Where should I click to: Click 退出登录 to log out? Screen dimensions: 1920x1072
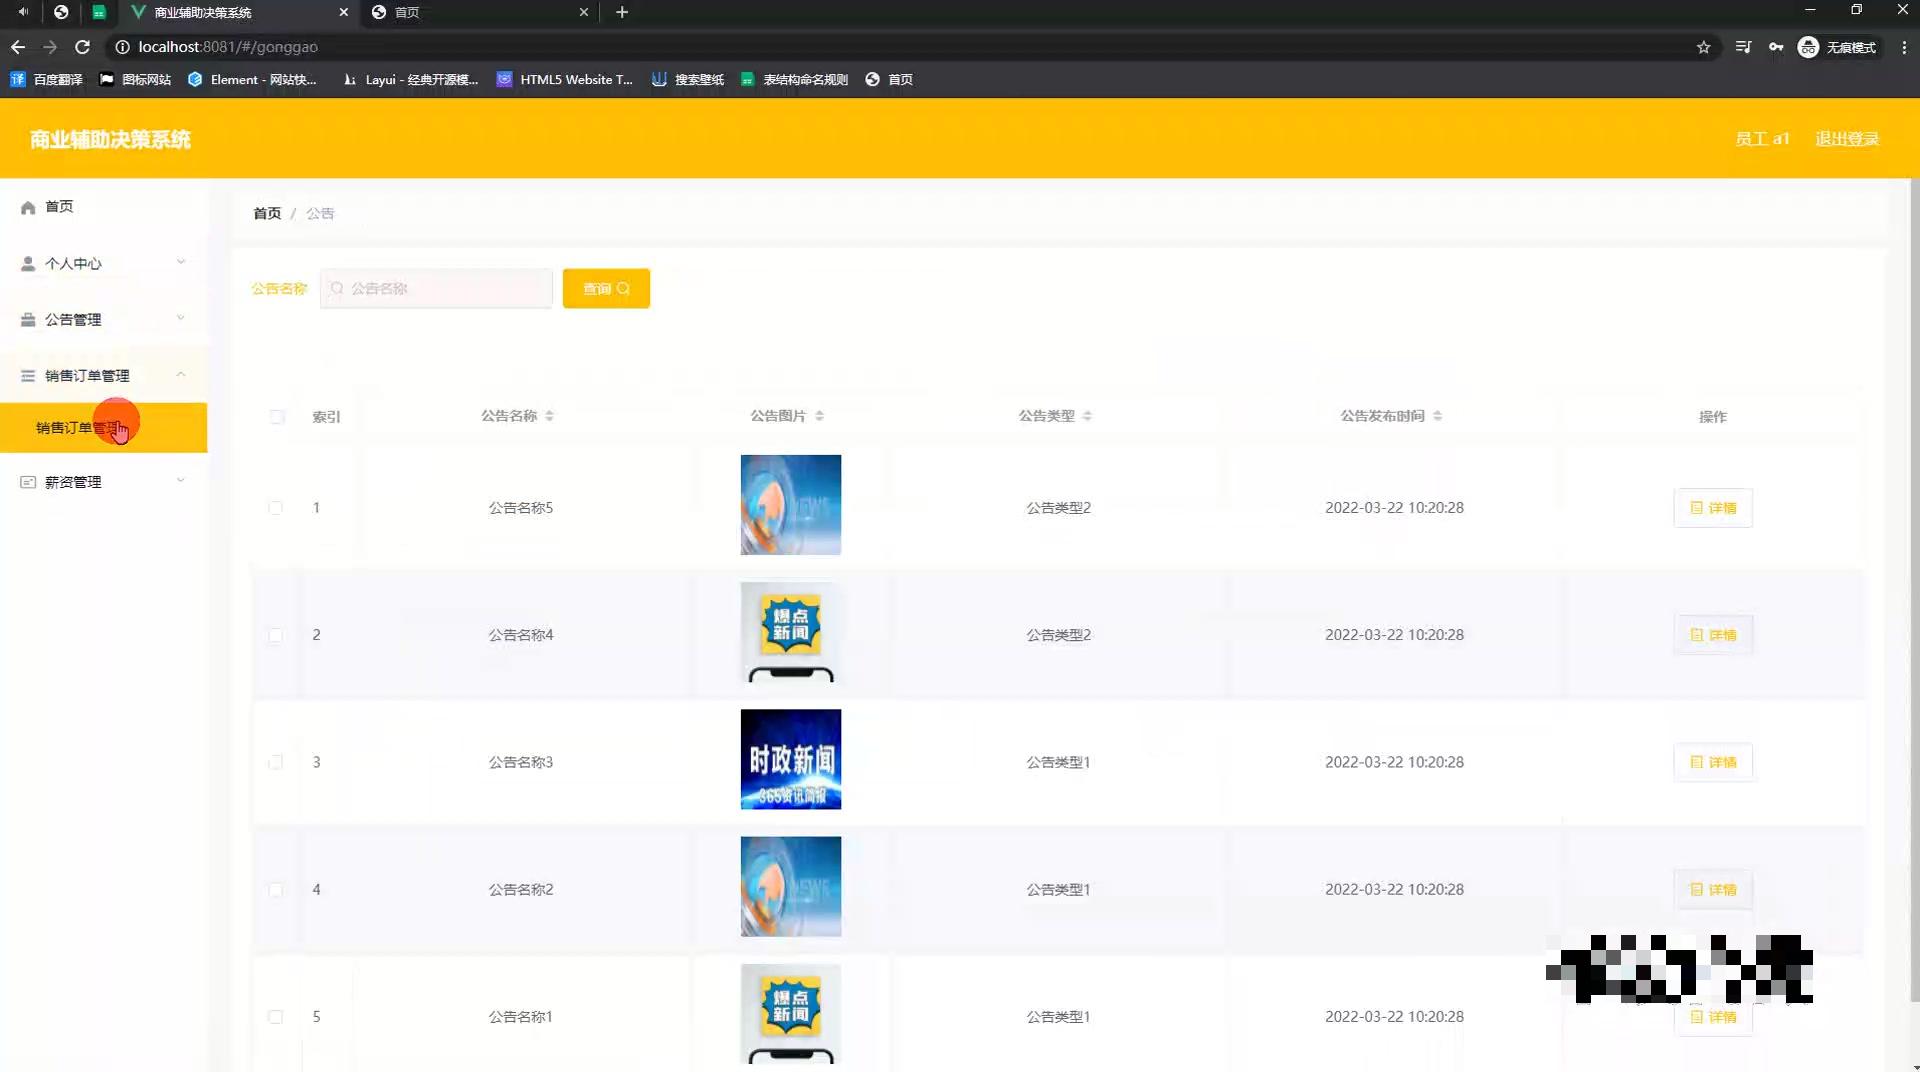(1847, 139)
